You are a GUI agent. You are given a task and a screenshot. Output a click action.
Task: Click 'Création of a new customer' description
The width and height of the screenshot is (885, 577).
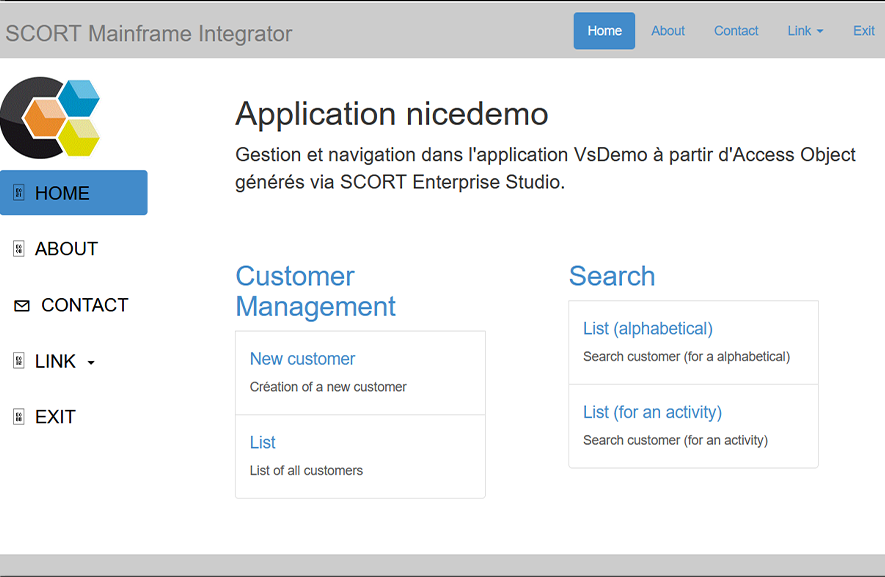click(x=328, y=387)
